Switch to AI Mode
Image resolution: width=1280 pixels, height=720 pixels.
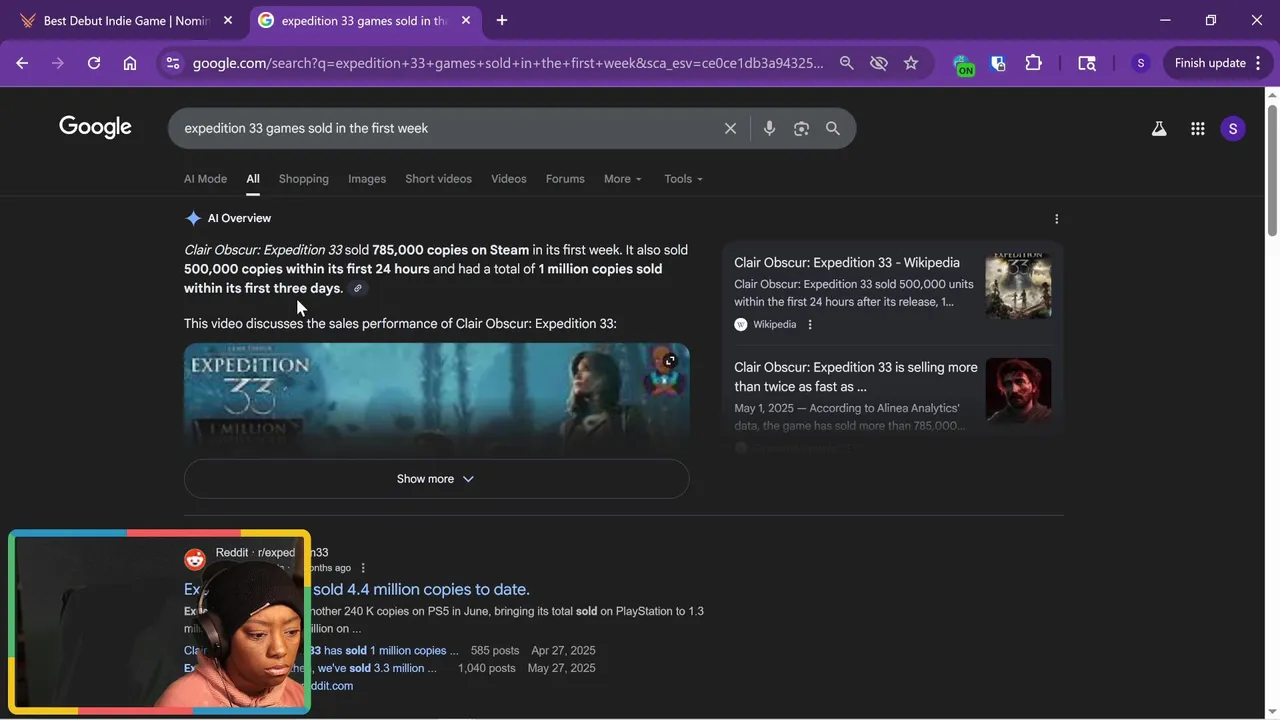pos(205,179)
